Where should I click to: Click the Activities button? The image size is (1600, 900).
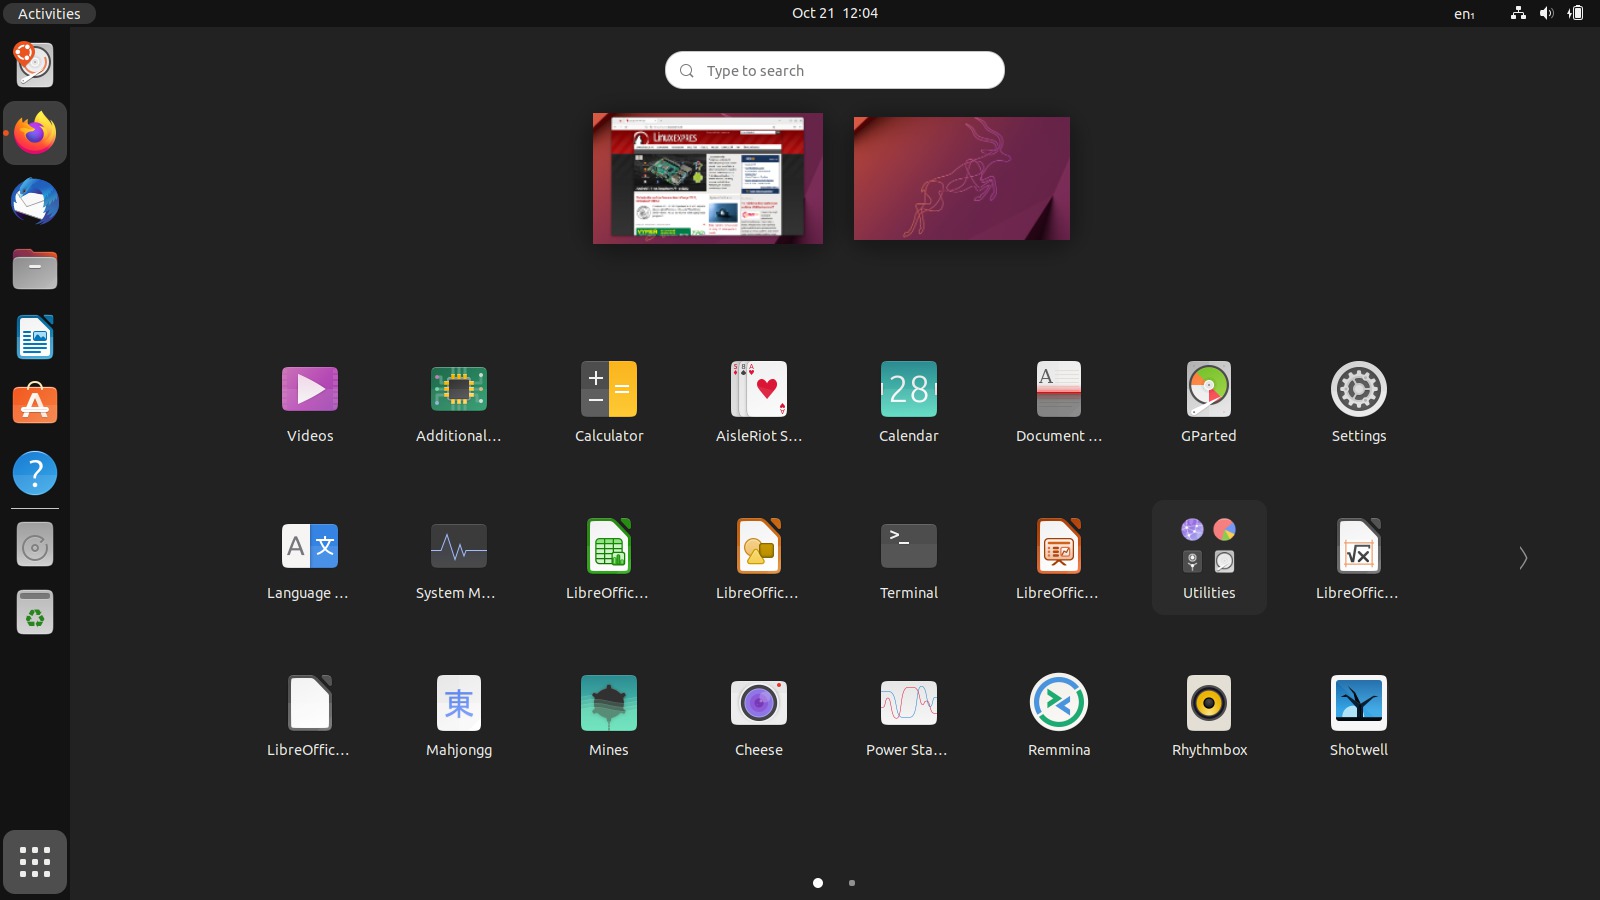[49, 13]
